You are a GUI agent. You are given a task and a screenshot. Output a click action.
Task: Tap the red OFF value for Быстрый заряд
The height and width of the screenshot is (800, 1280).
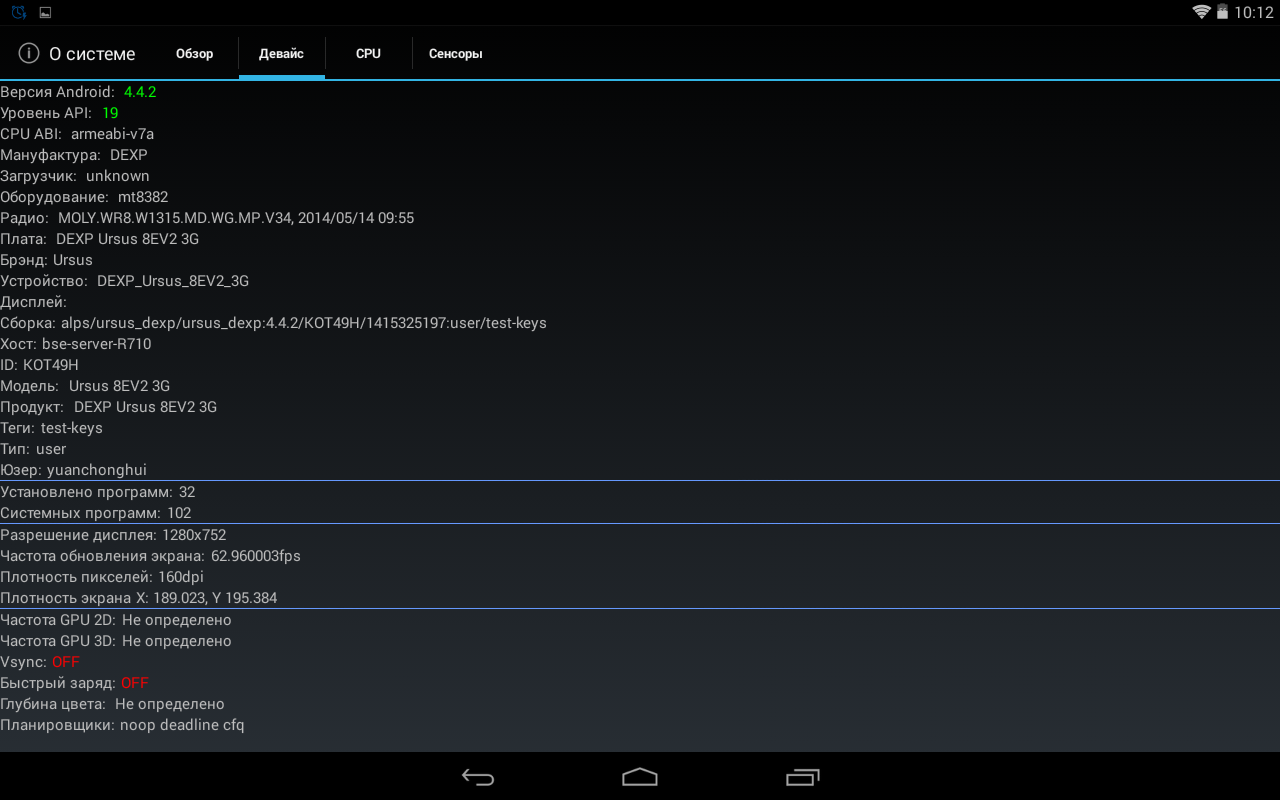pyautogui.click(x=135, y=683)
